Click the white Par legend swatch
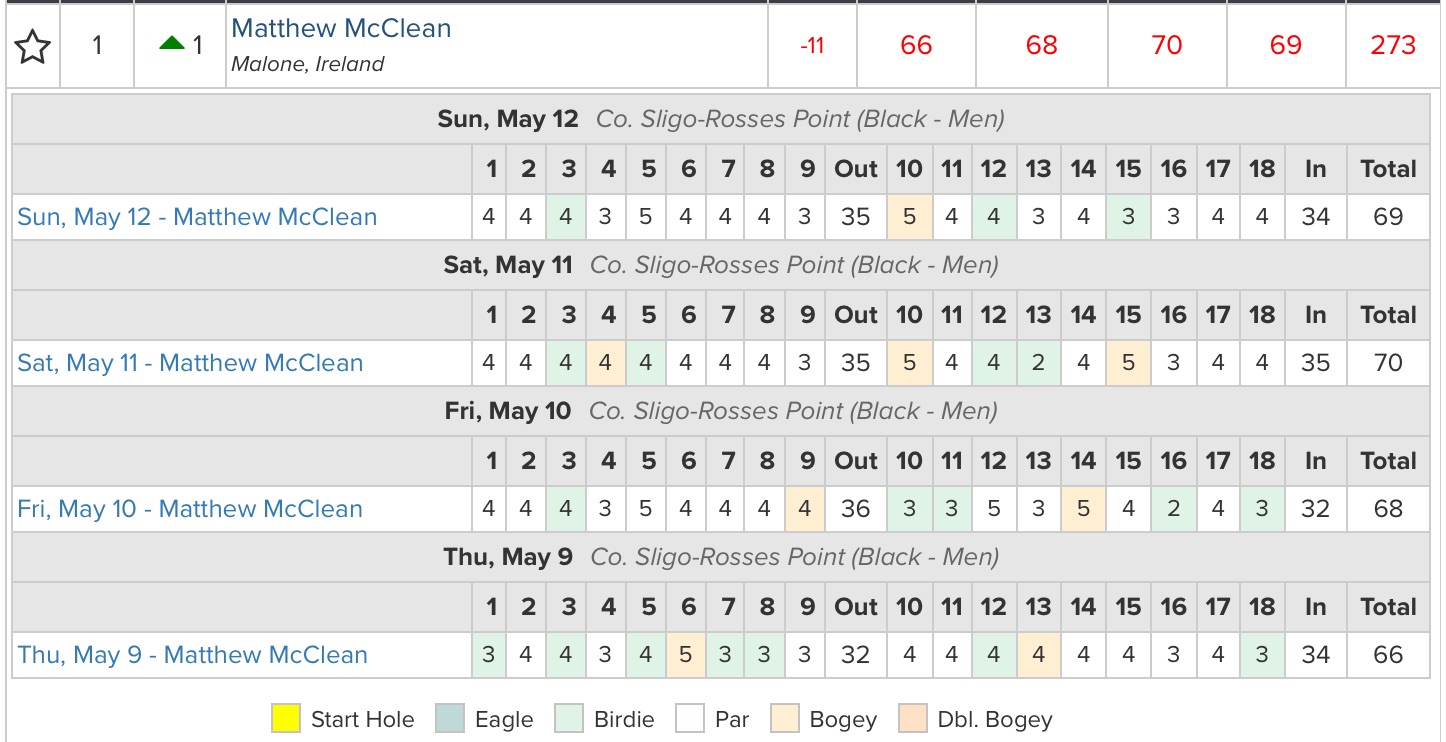The height and width of the screenshot is (742, 1446). point(690,719)
